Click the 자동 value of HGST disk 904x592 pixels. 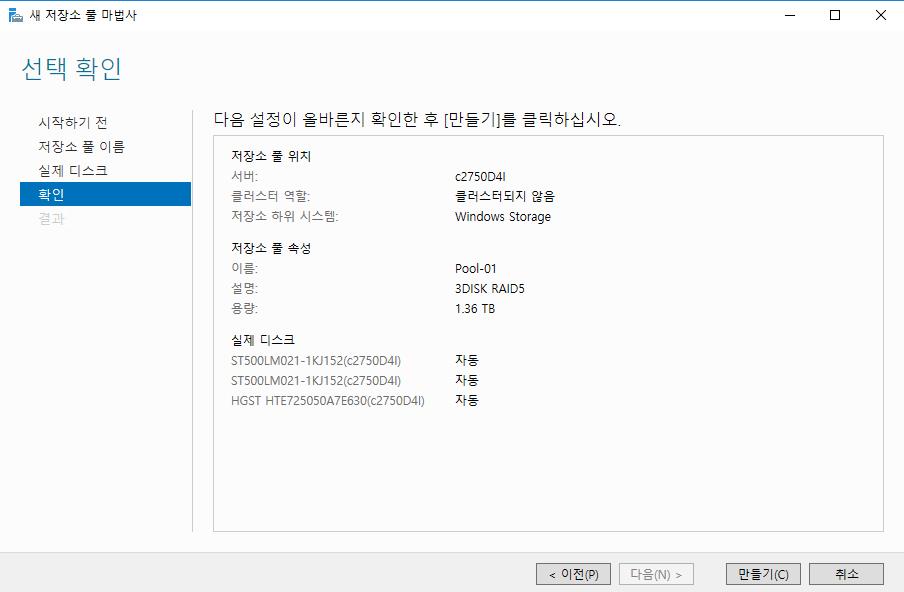pyautogui.click(x=466, y=400)
